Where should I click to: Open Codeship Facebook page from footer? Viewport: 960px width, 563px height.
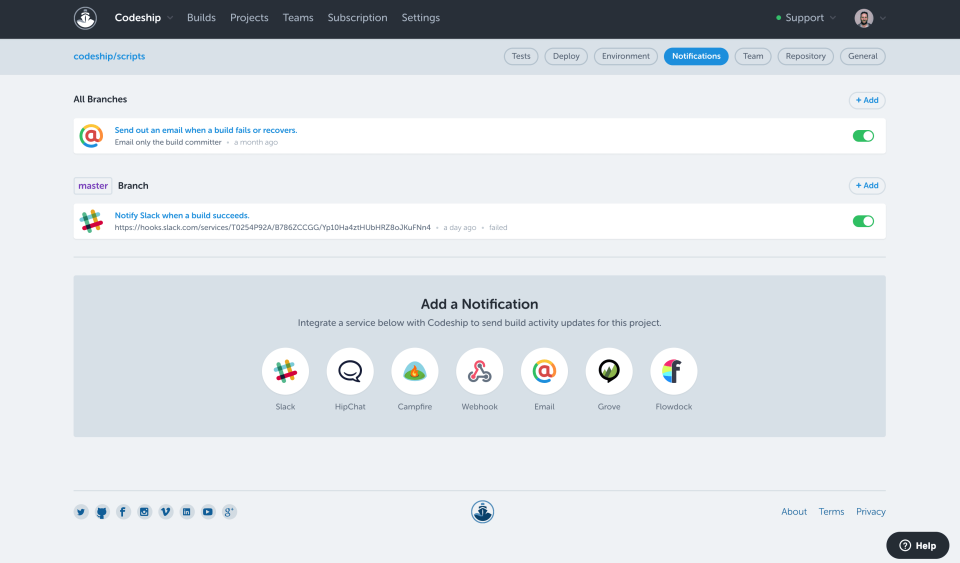(123, 512)
